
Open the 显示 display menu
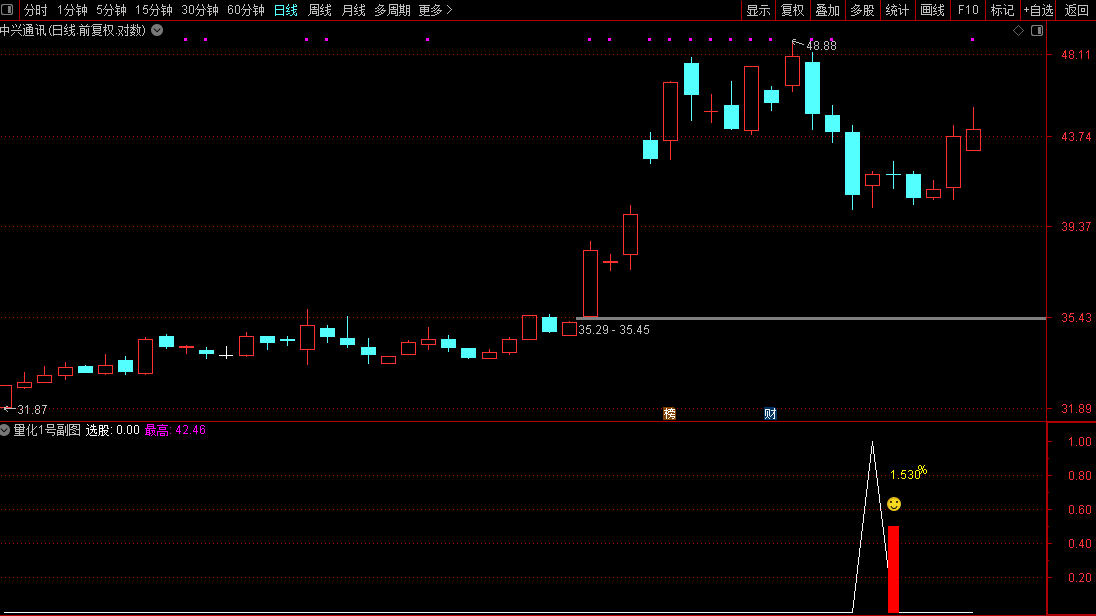(x=758, y=10)
